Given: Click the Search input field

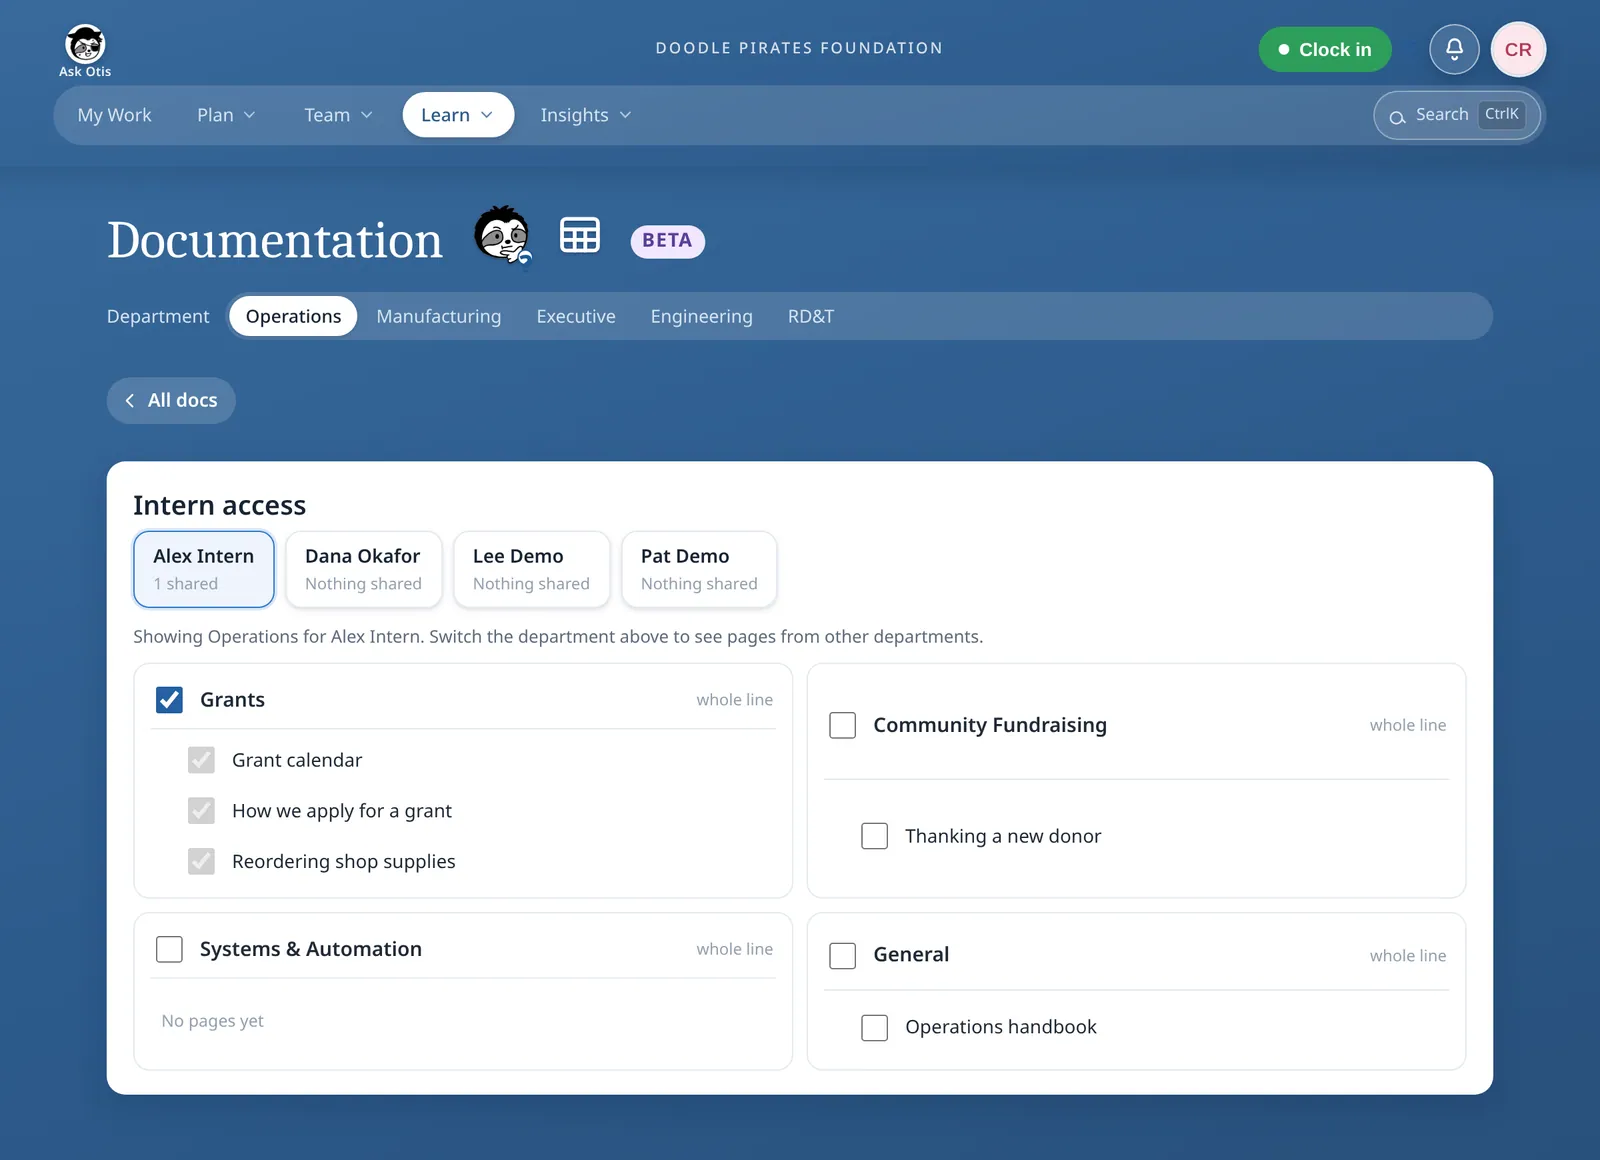Looking at the screenshot, I should tap(1459, 115).
